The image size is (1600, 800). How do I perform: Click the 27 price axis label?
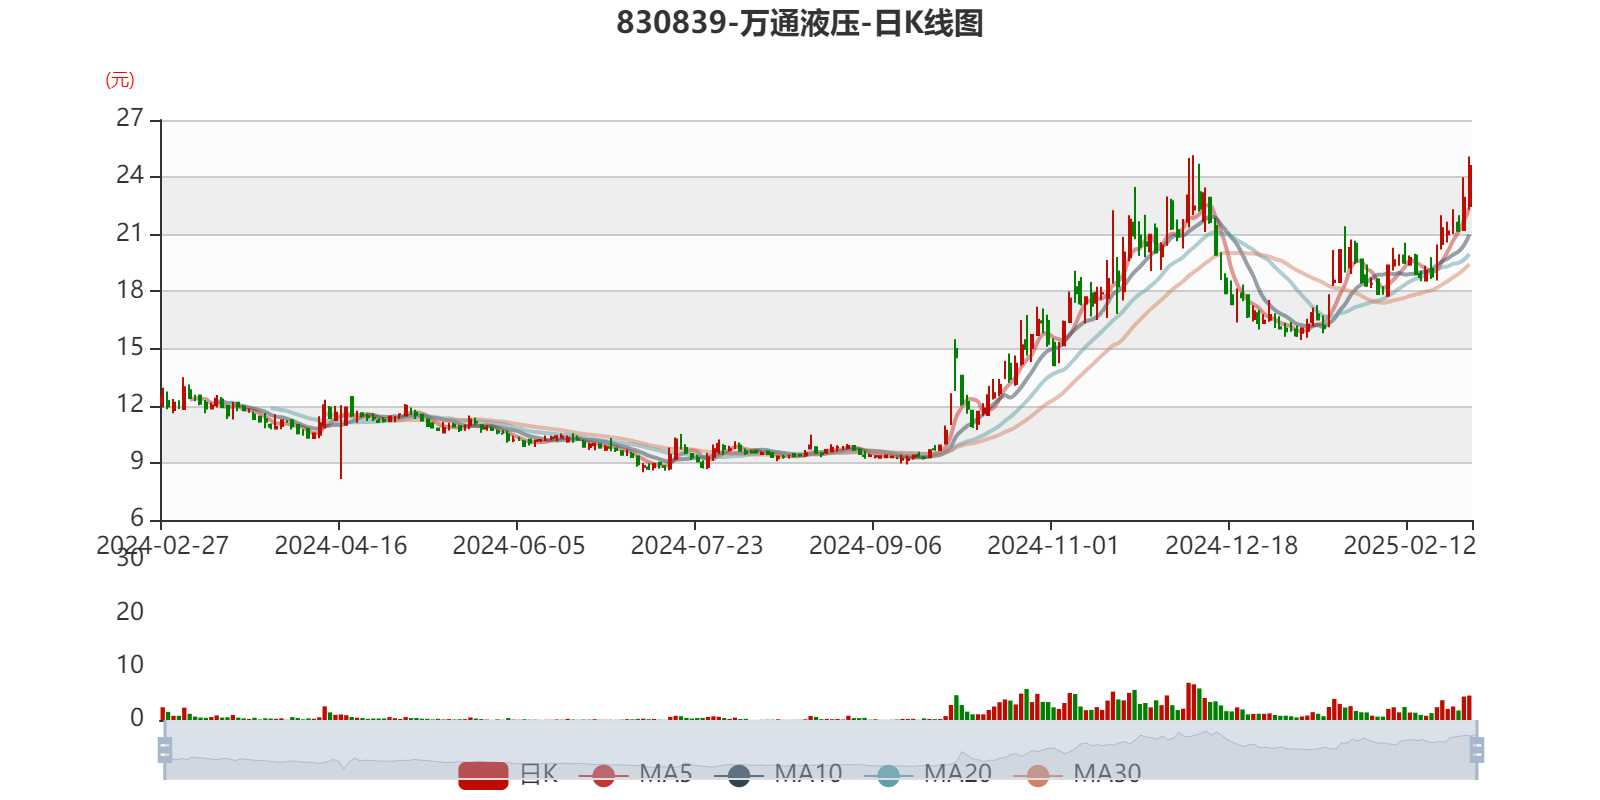(130, 118)
